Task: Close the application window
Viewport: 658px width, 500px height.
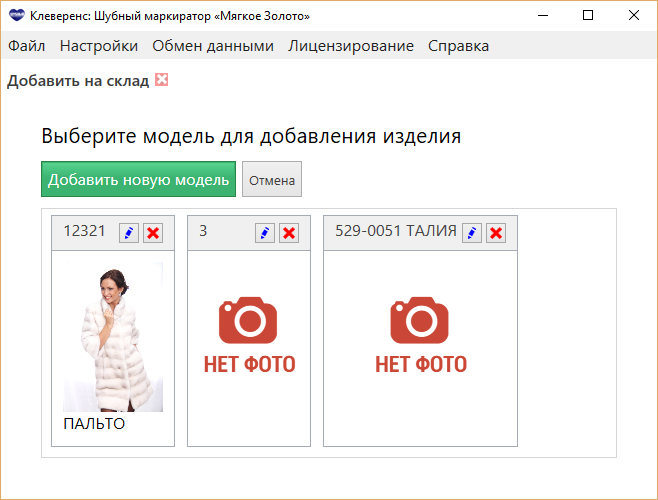Action: point(634,16)
